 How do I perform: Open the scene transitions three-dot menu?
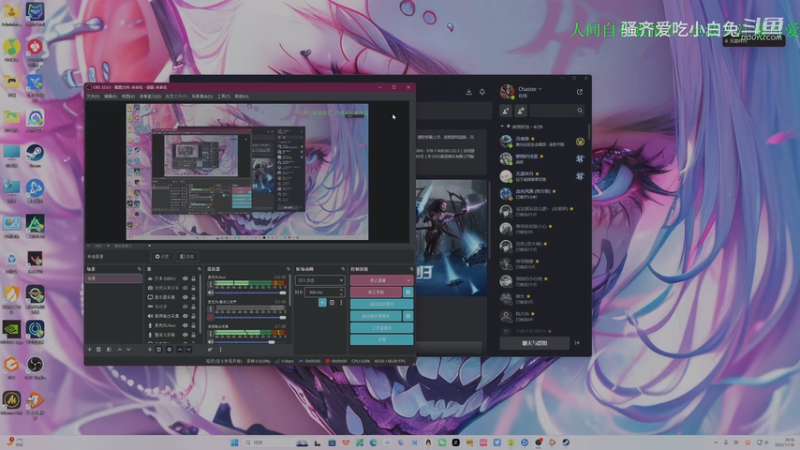point(341,303)
